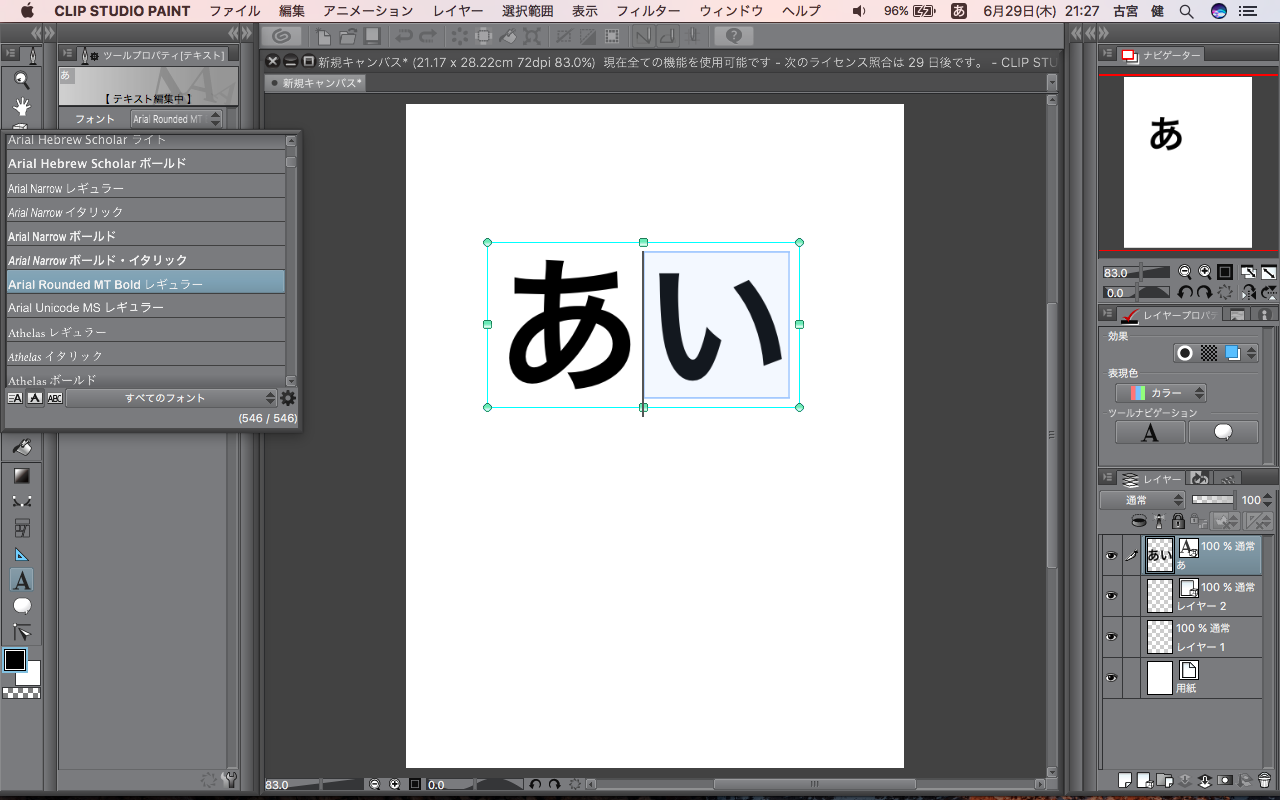Viewport: 1280px width, 800px height.
Task: Select the Hand move tool
Action: [21, 106]
